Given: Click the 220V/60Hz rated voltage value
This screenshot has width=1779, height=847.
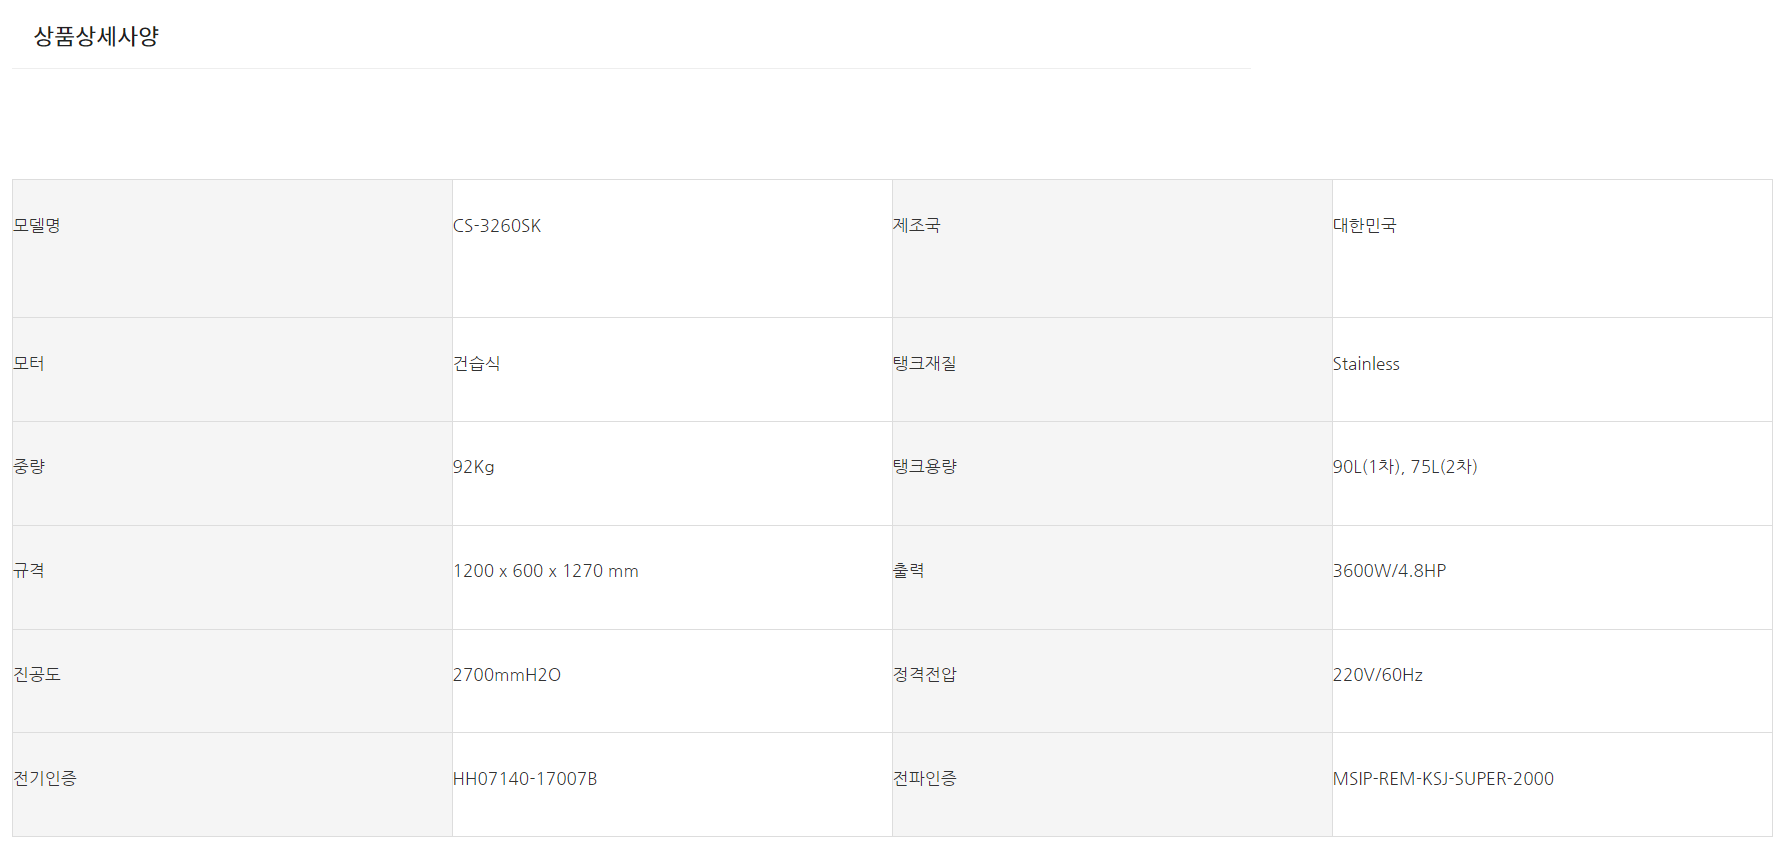Looking at the screenshot, I should (x=1377, y=675).
